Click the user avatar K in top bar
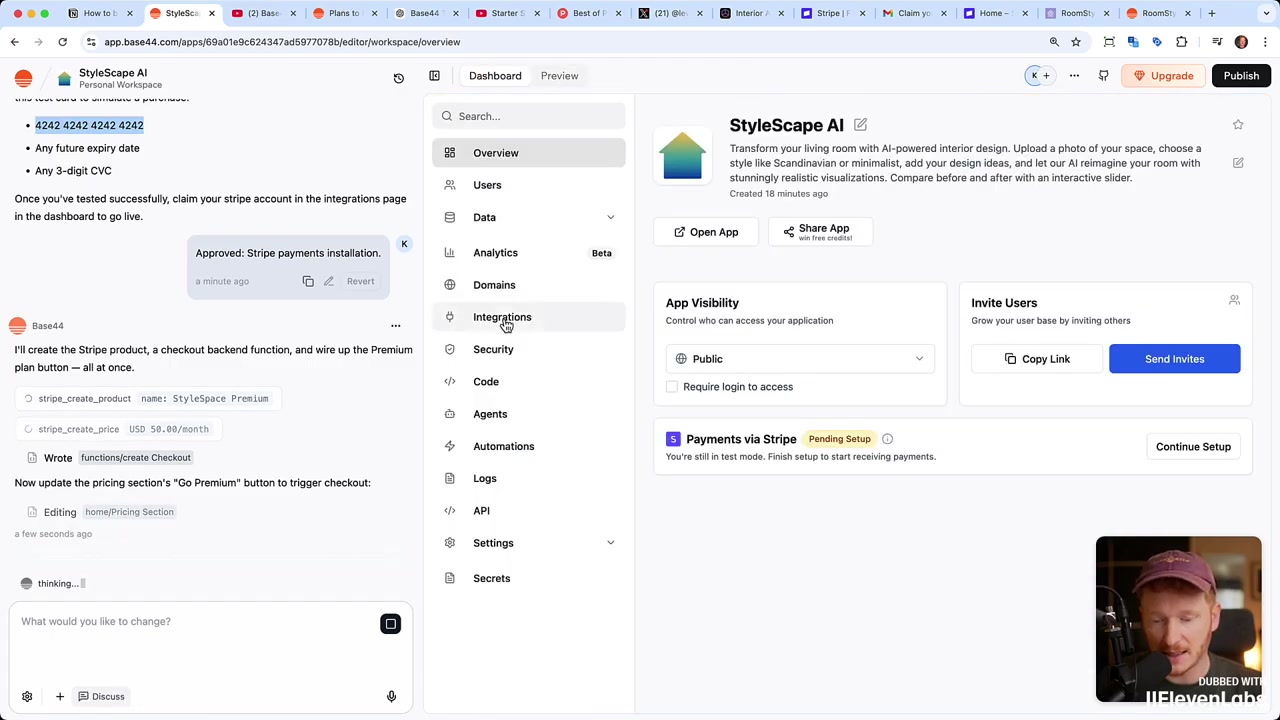Screen dimensions: 1280x720 click(x=1034, y=76)
